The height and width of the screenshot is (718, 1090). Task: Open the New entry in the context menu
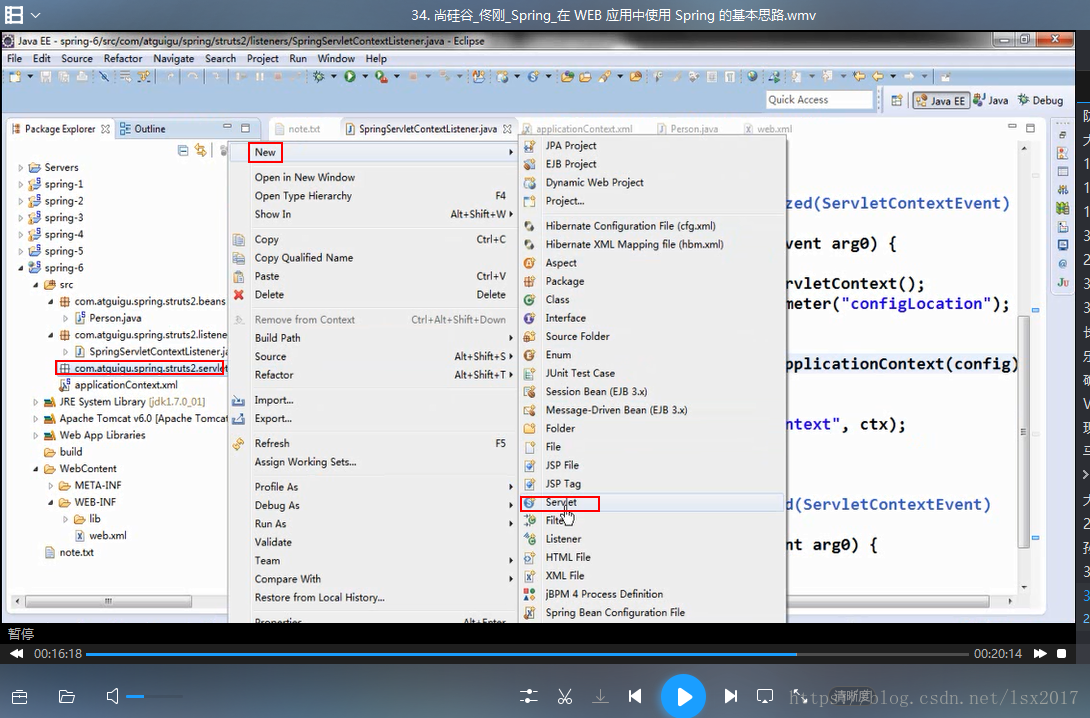[265, 152]
